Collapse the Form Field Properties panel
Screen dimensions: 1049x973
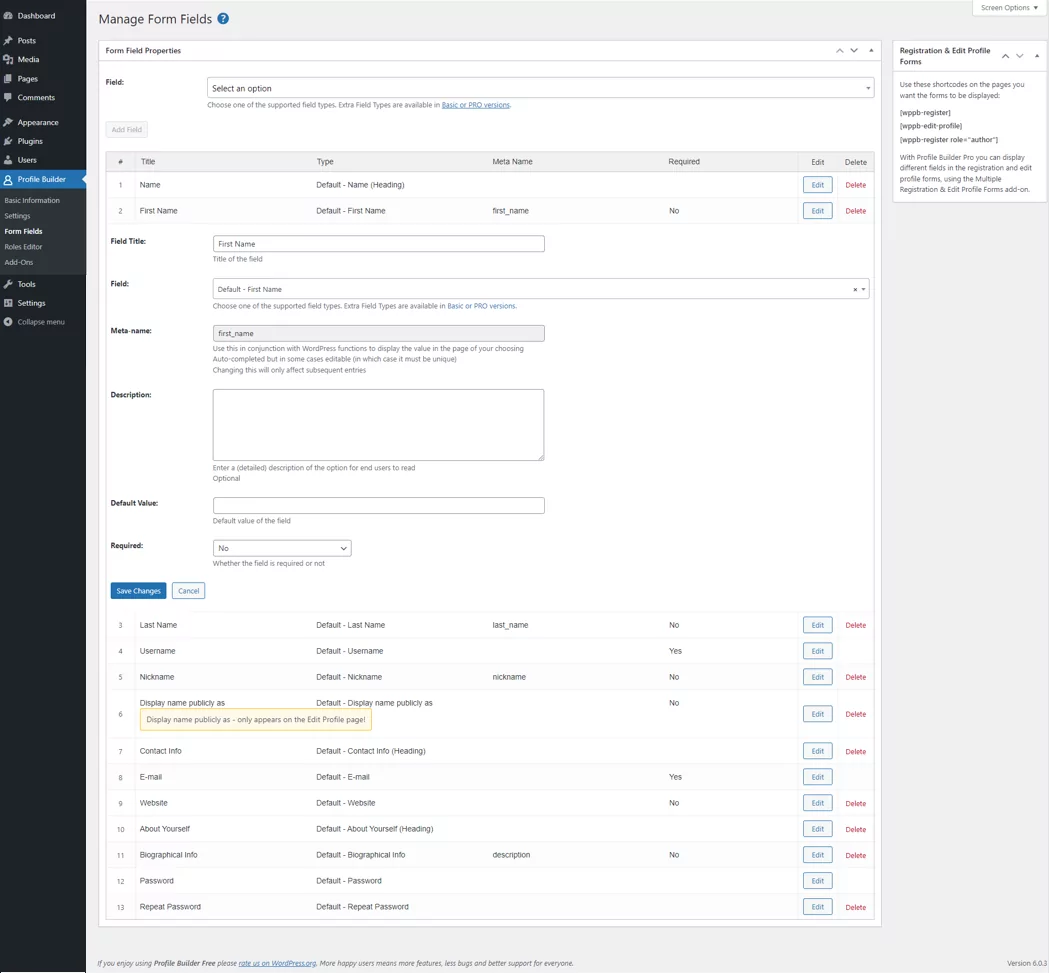(x=871, y=50)
